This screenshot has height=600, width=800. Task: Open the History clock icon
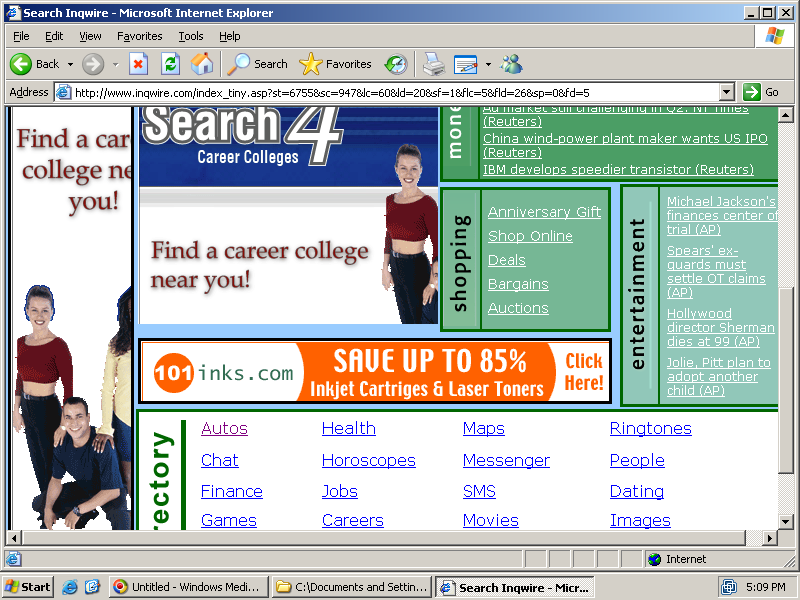pyautogui.click(x=396, y=64)
